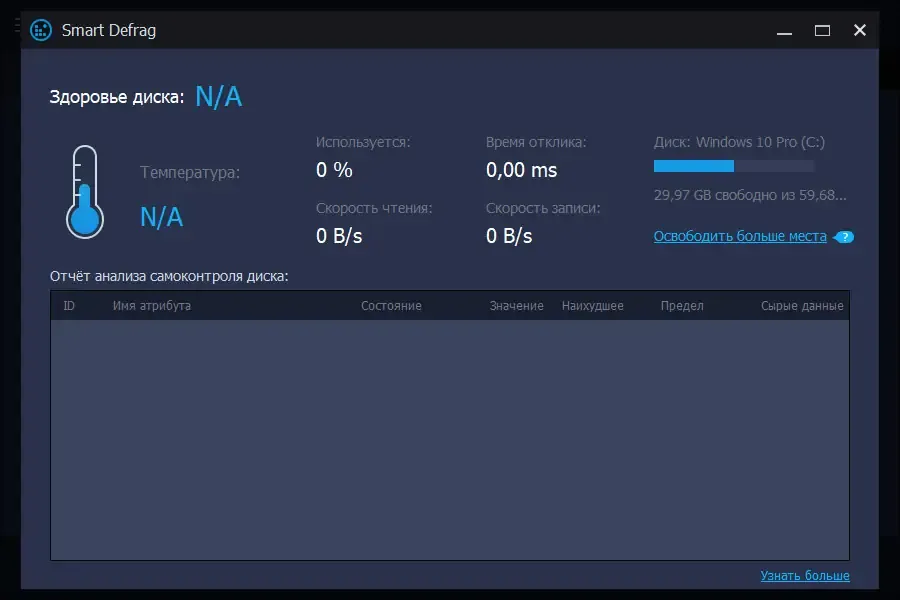The height and width of the screenshot is (600, 900).
Task: Click the 'Smart Defrag' window title
Action: (x=108, y=30)
